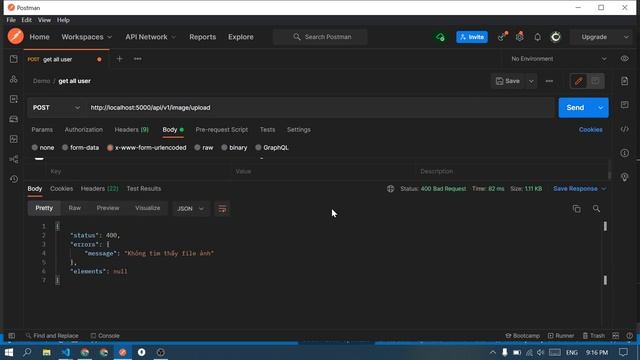
Task: Open the API Network dropdown
Action: [151, 37]
